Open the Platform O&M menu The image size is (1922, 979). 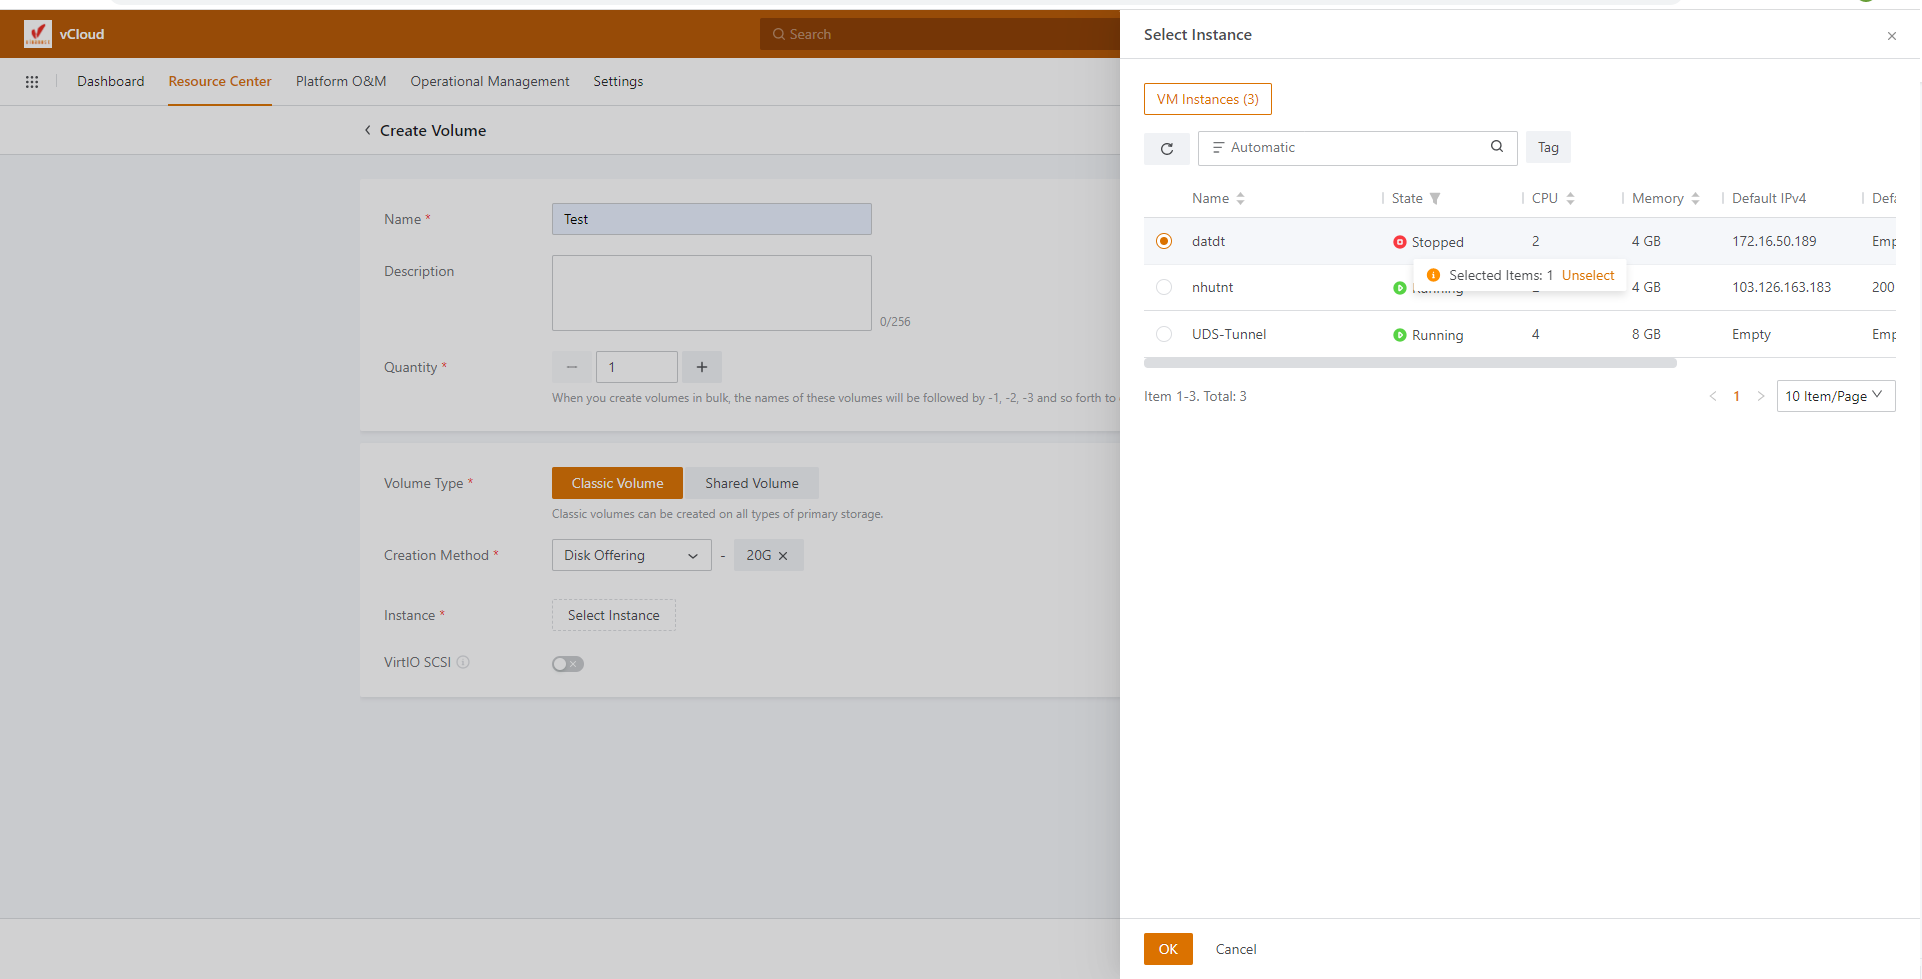click(341, 82)
